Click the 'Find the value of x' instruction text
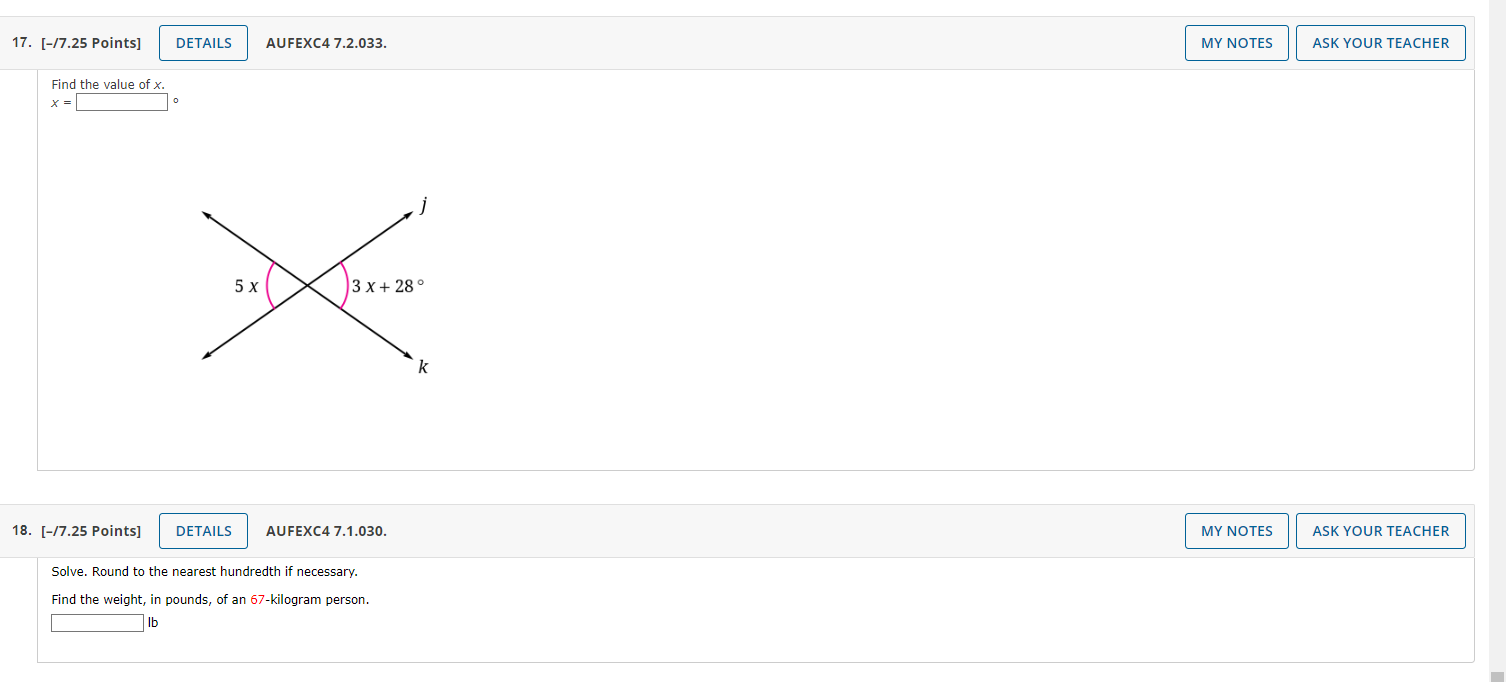This screenshot has width=1506, height=682. pyautogui.click(x=108, y=84)
